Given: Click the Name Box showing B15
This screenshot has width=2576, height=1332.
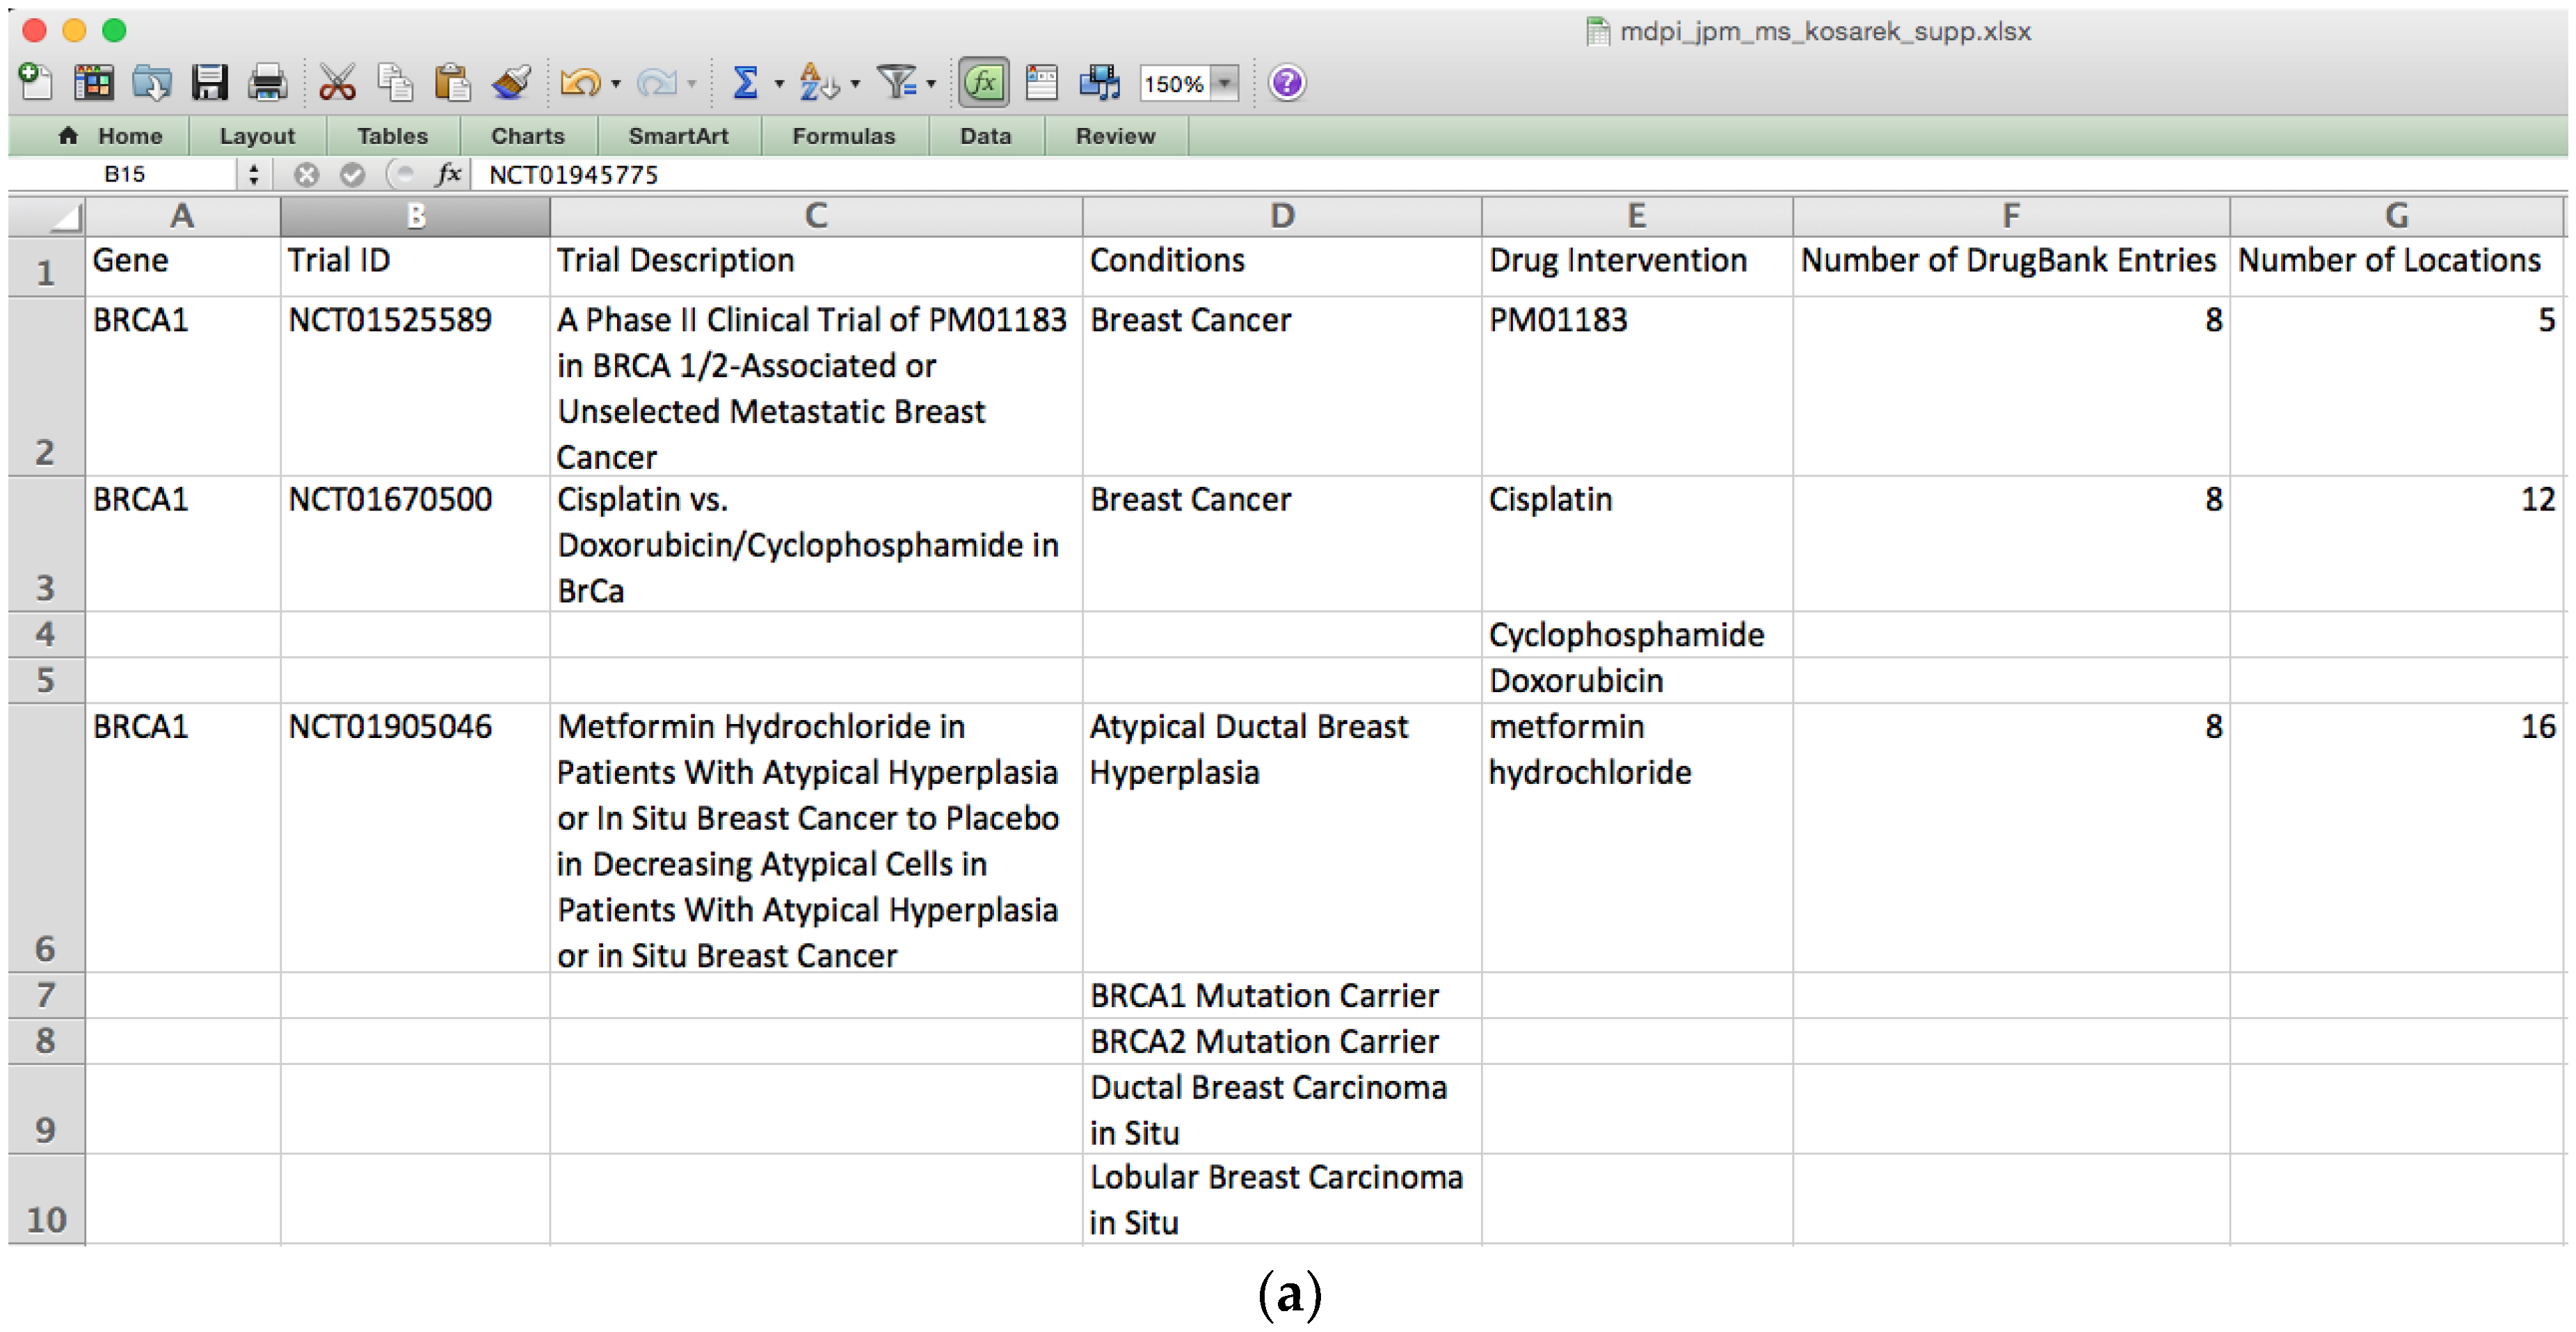Looking at the screenshot, I should pyautogui.click(x=125, y=175).
